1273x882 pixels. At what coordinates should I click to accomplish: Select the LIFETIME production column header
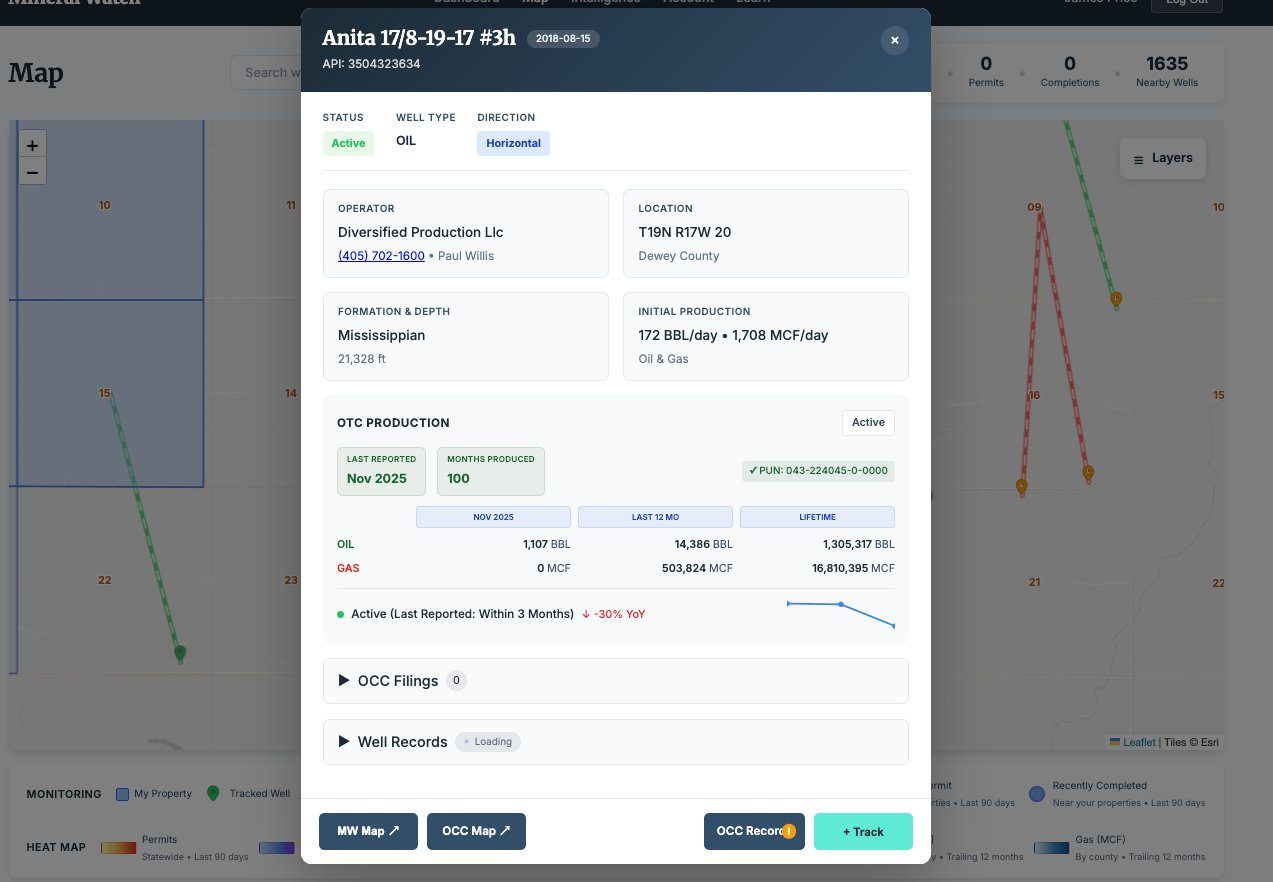pos(816,517)
